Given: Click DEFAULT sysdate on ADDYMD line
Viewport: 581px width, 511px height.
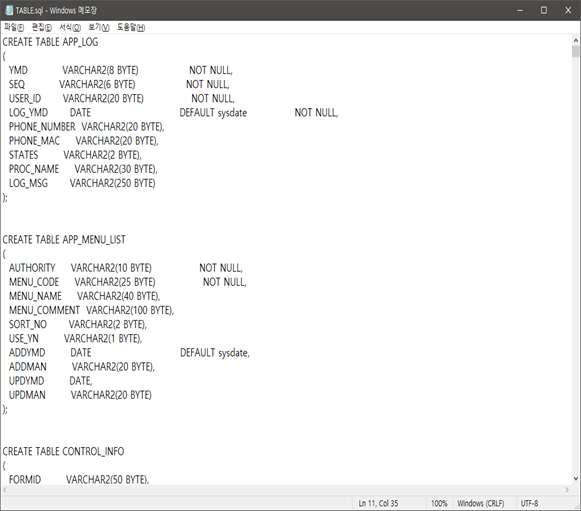Looking at the screenshot, I should (x=215, y=352).
